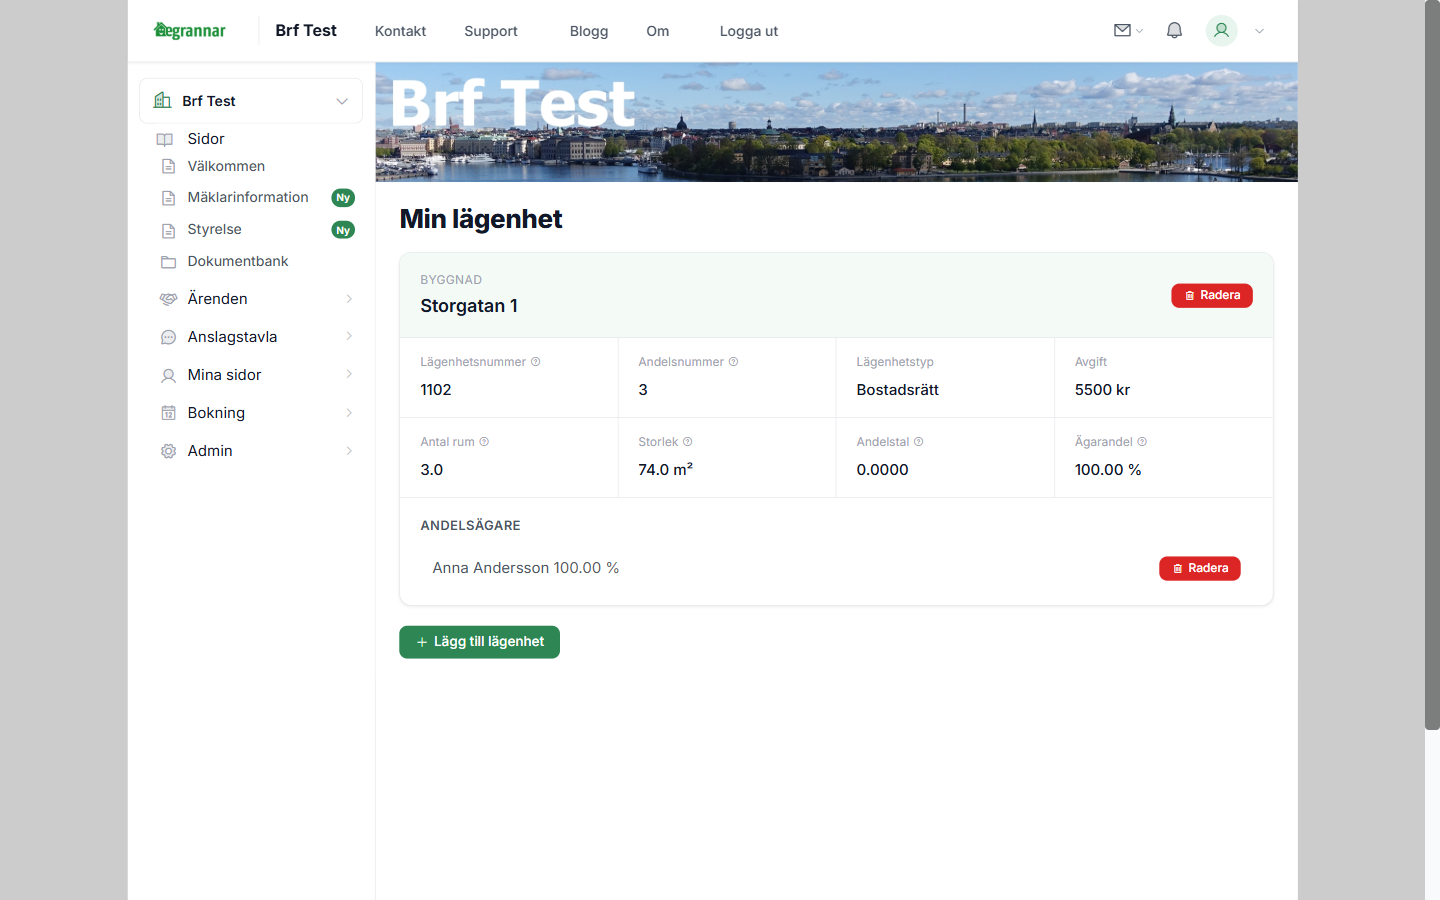Delete the Storgatan 1 building with Radera

click(x=1212, y=295)
